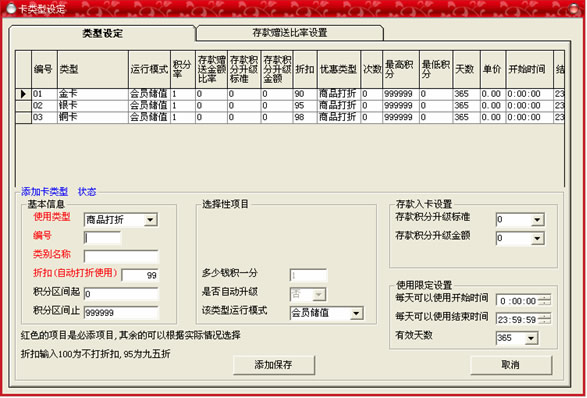This screenshot has height=398, width=587.
Task: Click the 取消 button
Action: coord(511,365)
